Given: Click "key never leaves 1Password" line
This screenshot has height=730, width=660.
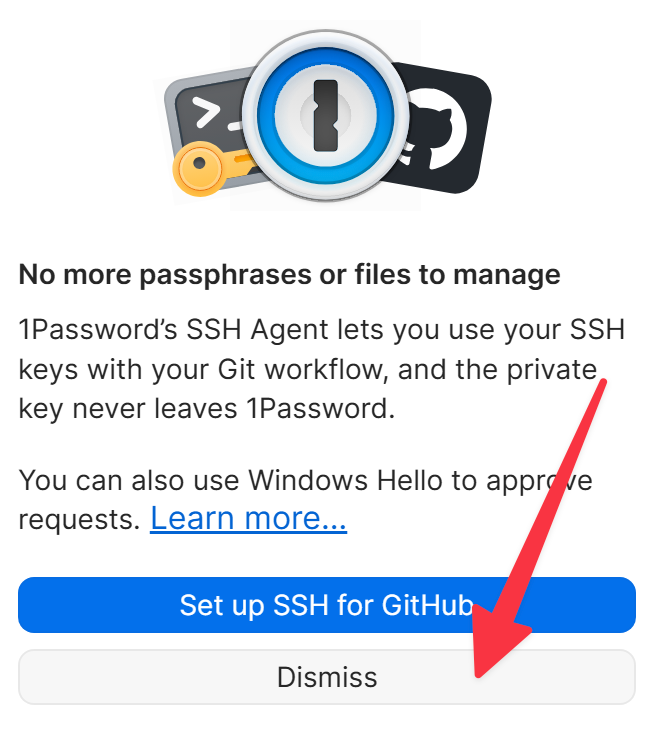Looking at the screenshot, I should (207, 409).
